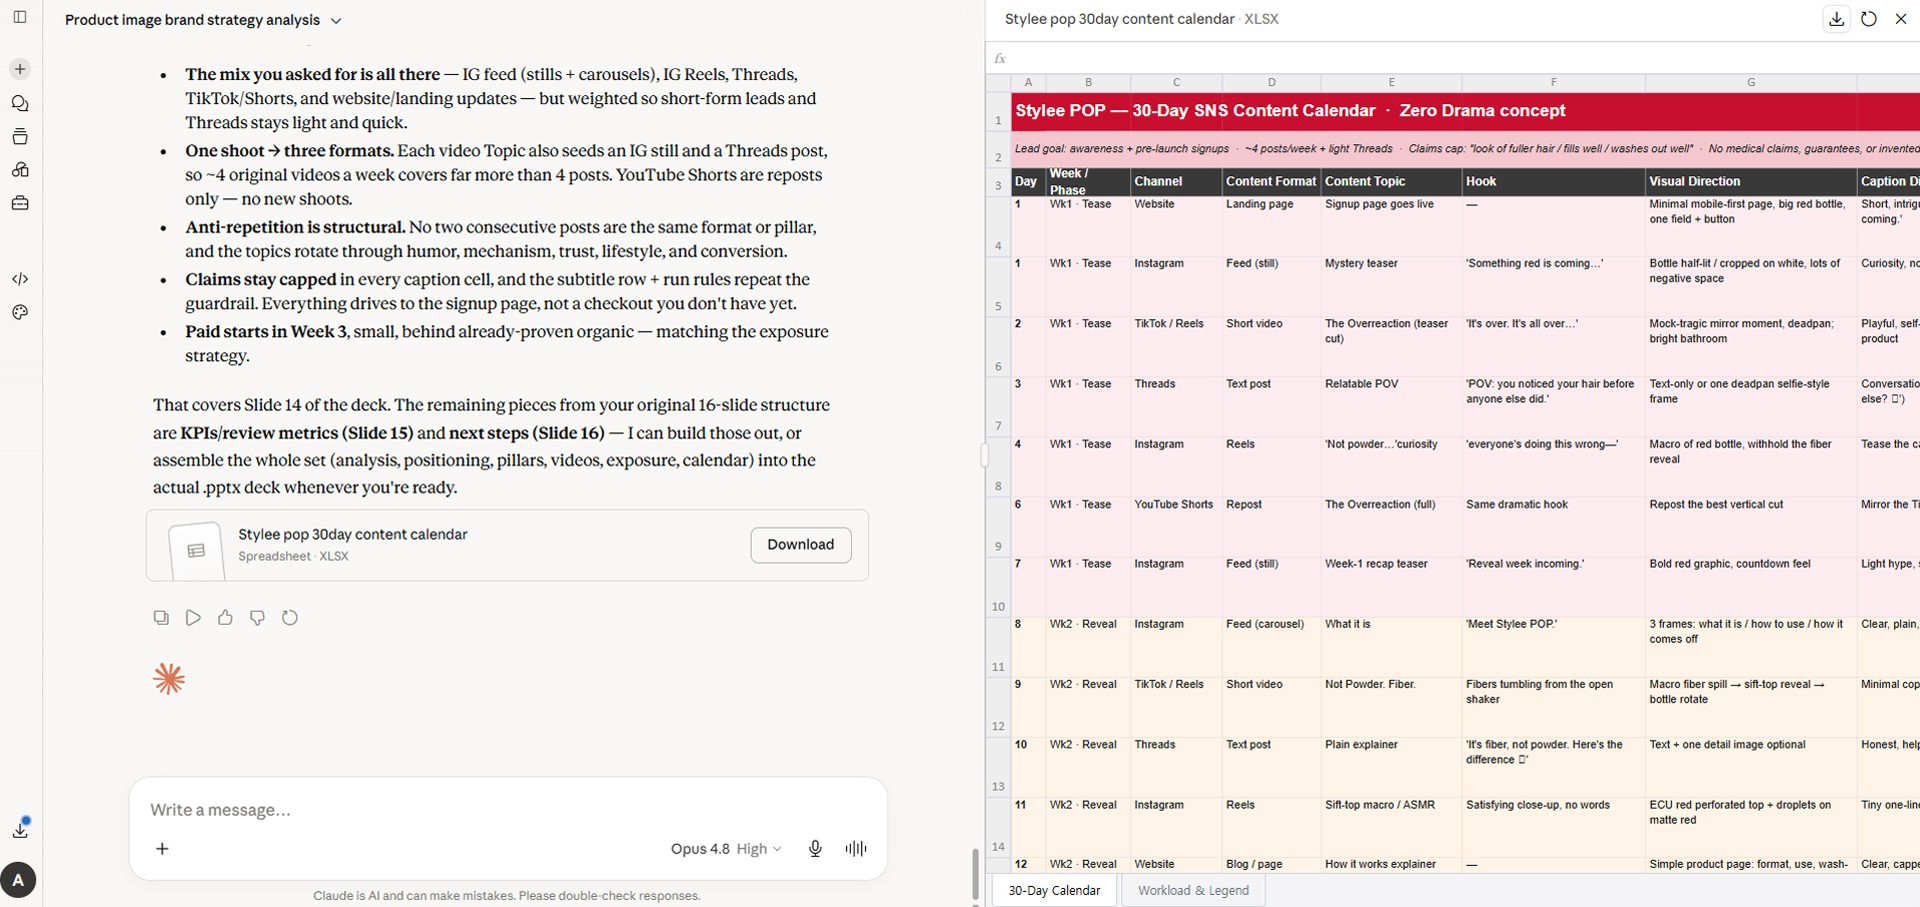Select column C header
The image size is (1920, 907).
click(1176, 82)
